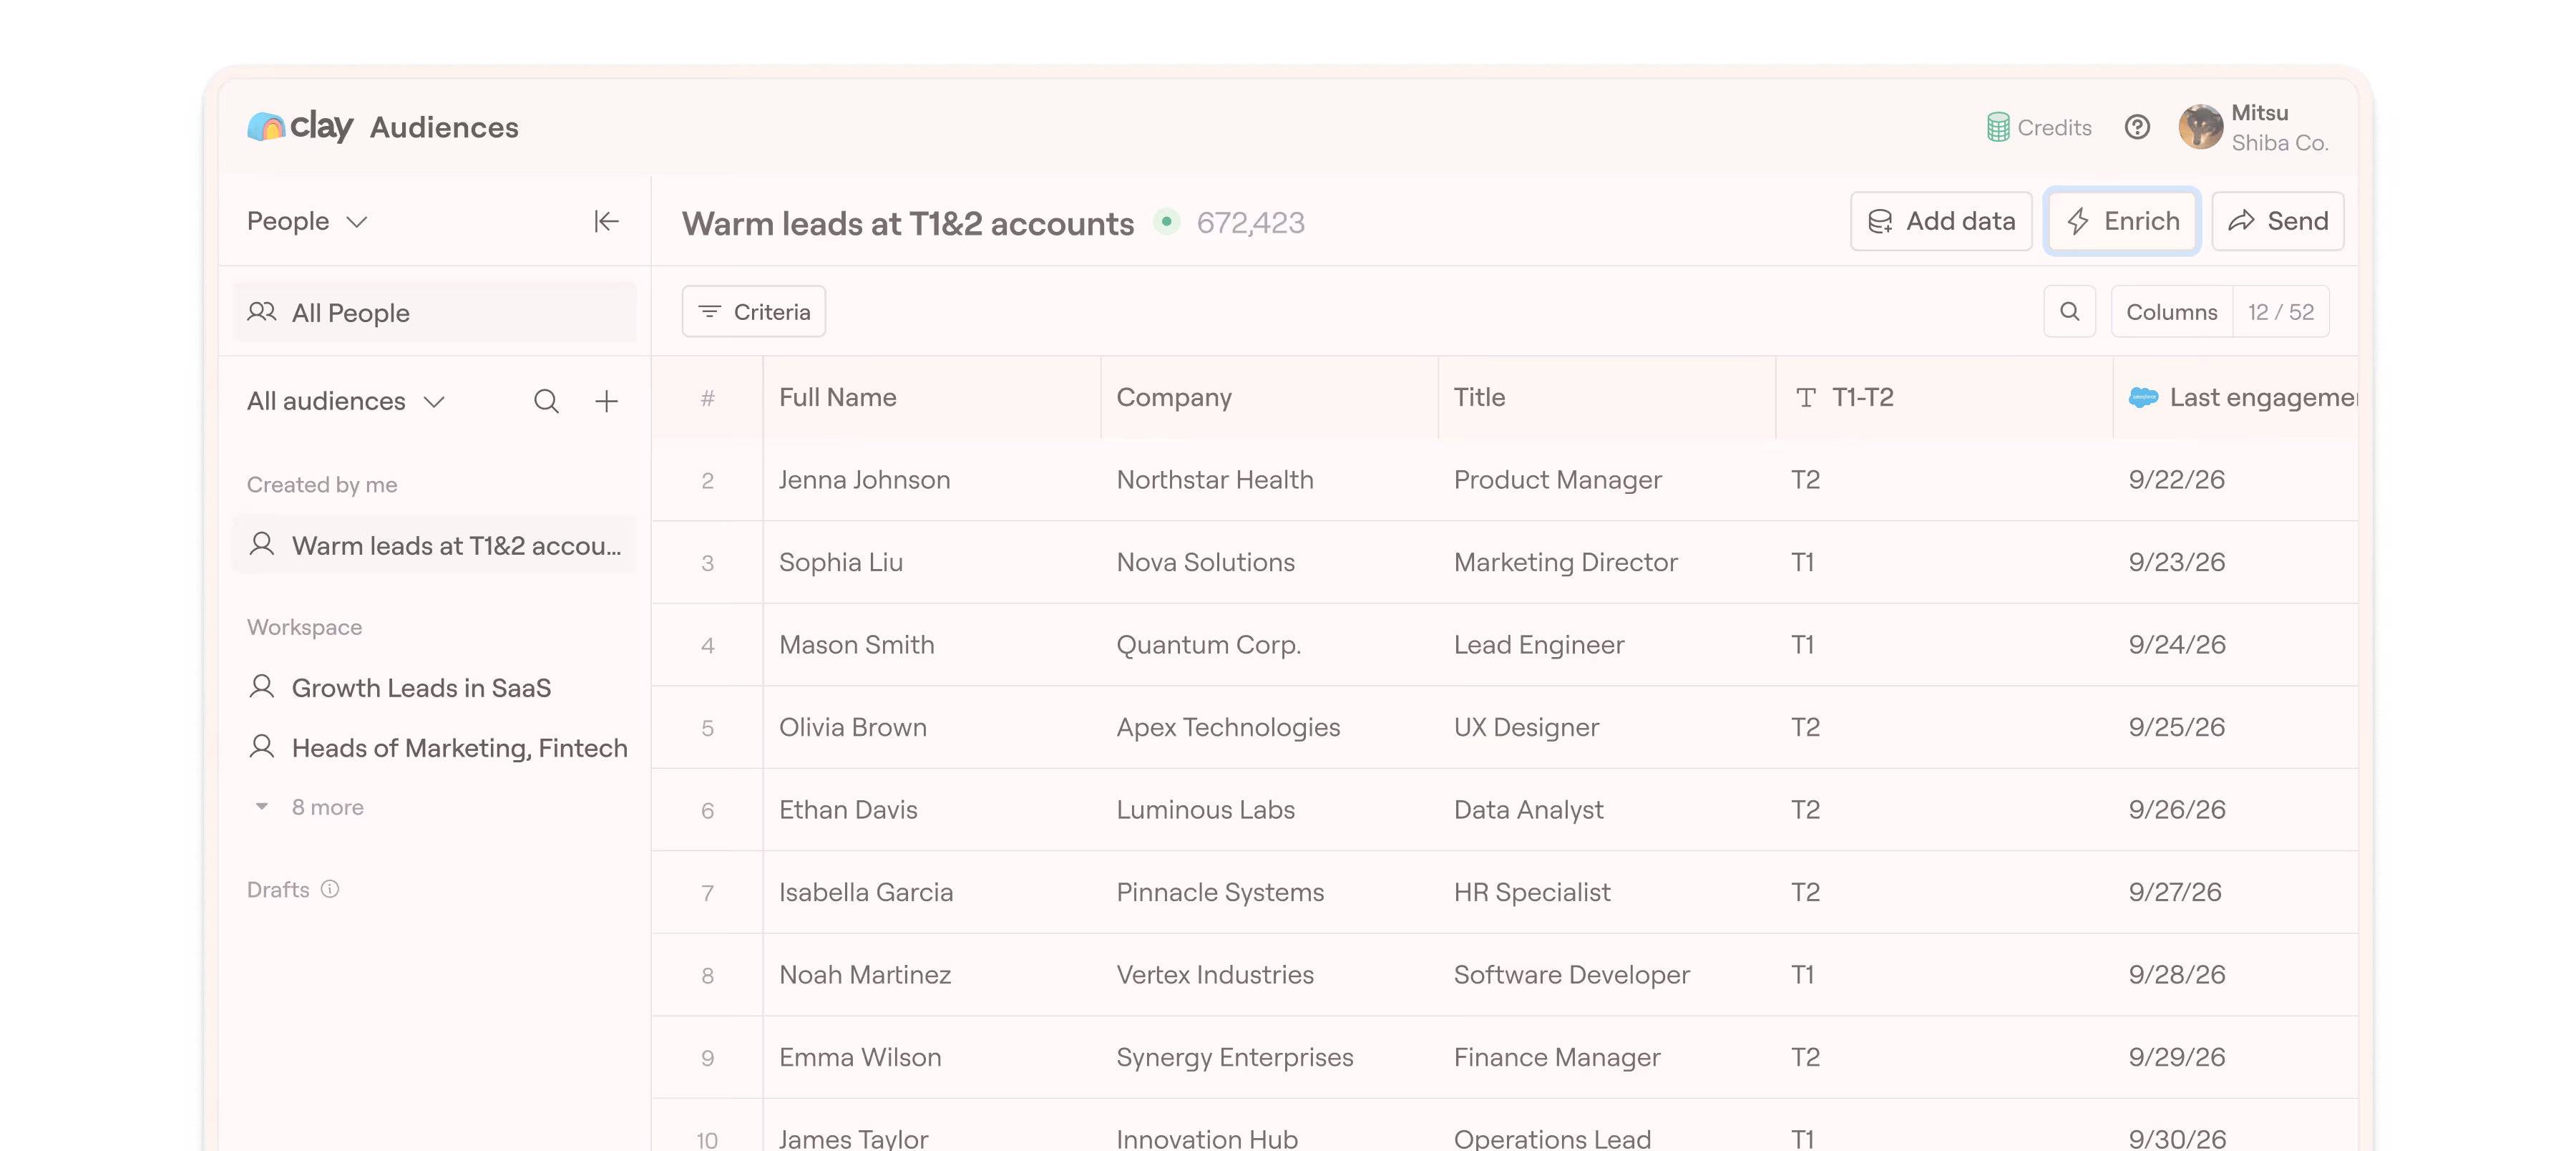Click UX Designer title cell
This screenshot has width=2576, height=1151.
point(1606,727)
